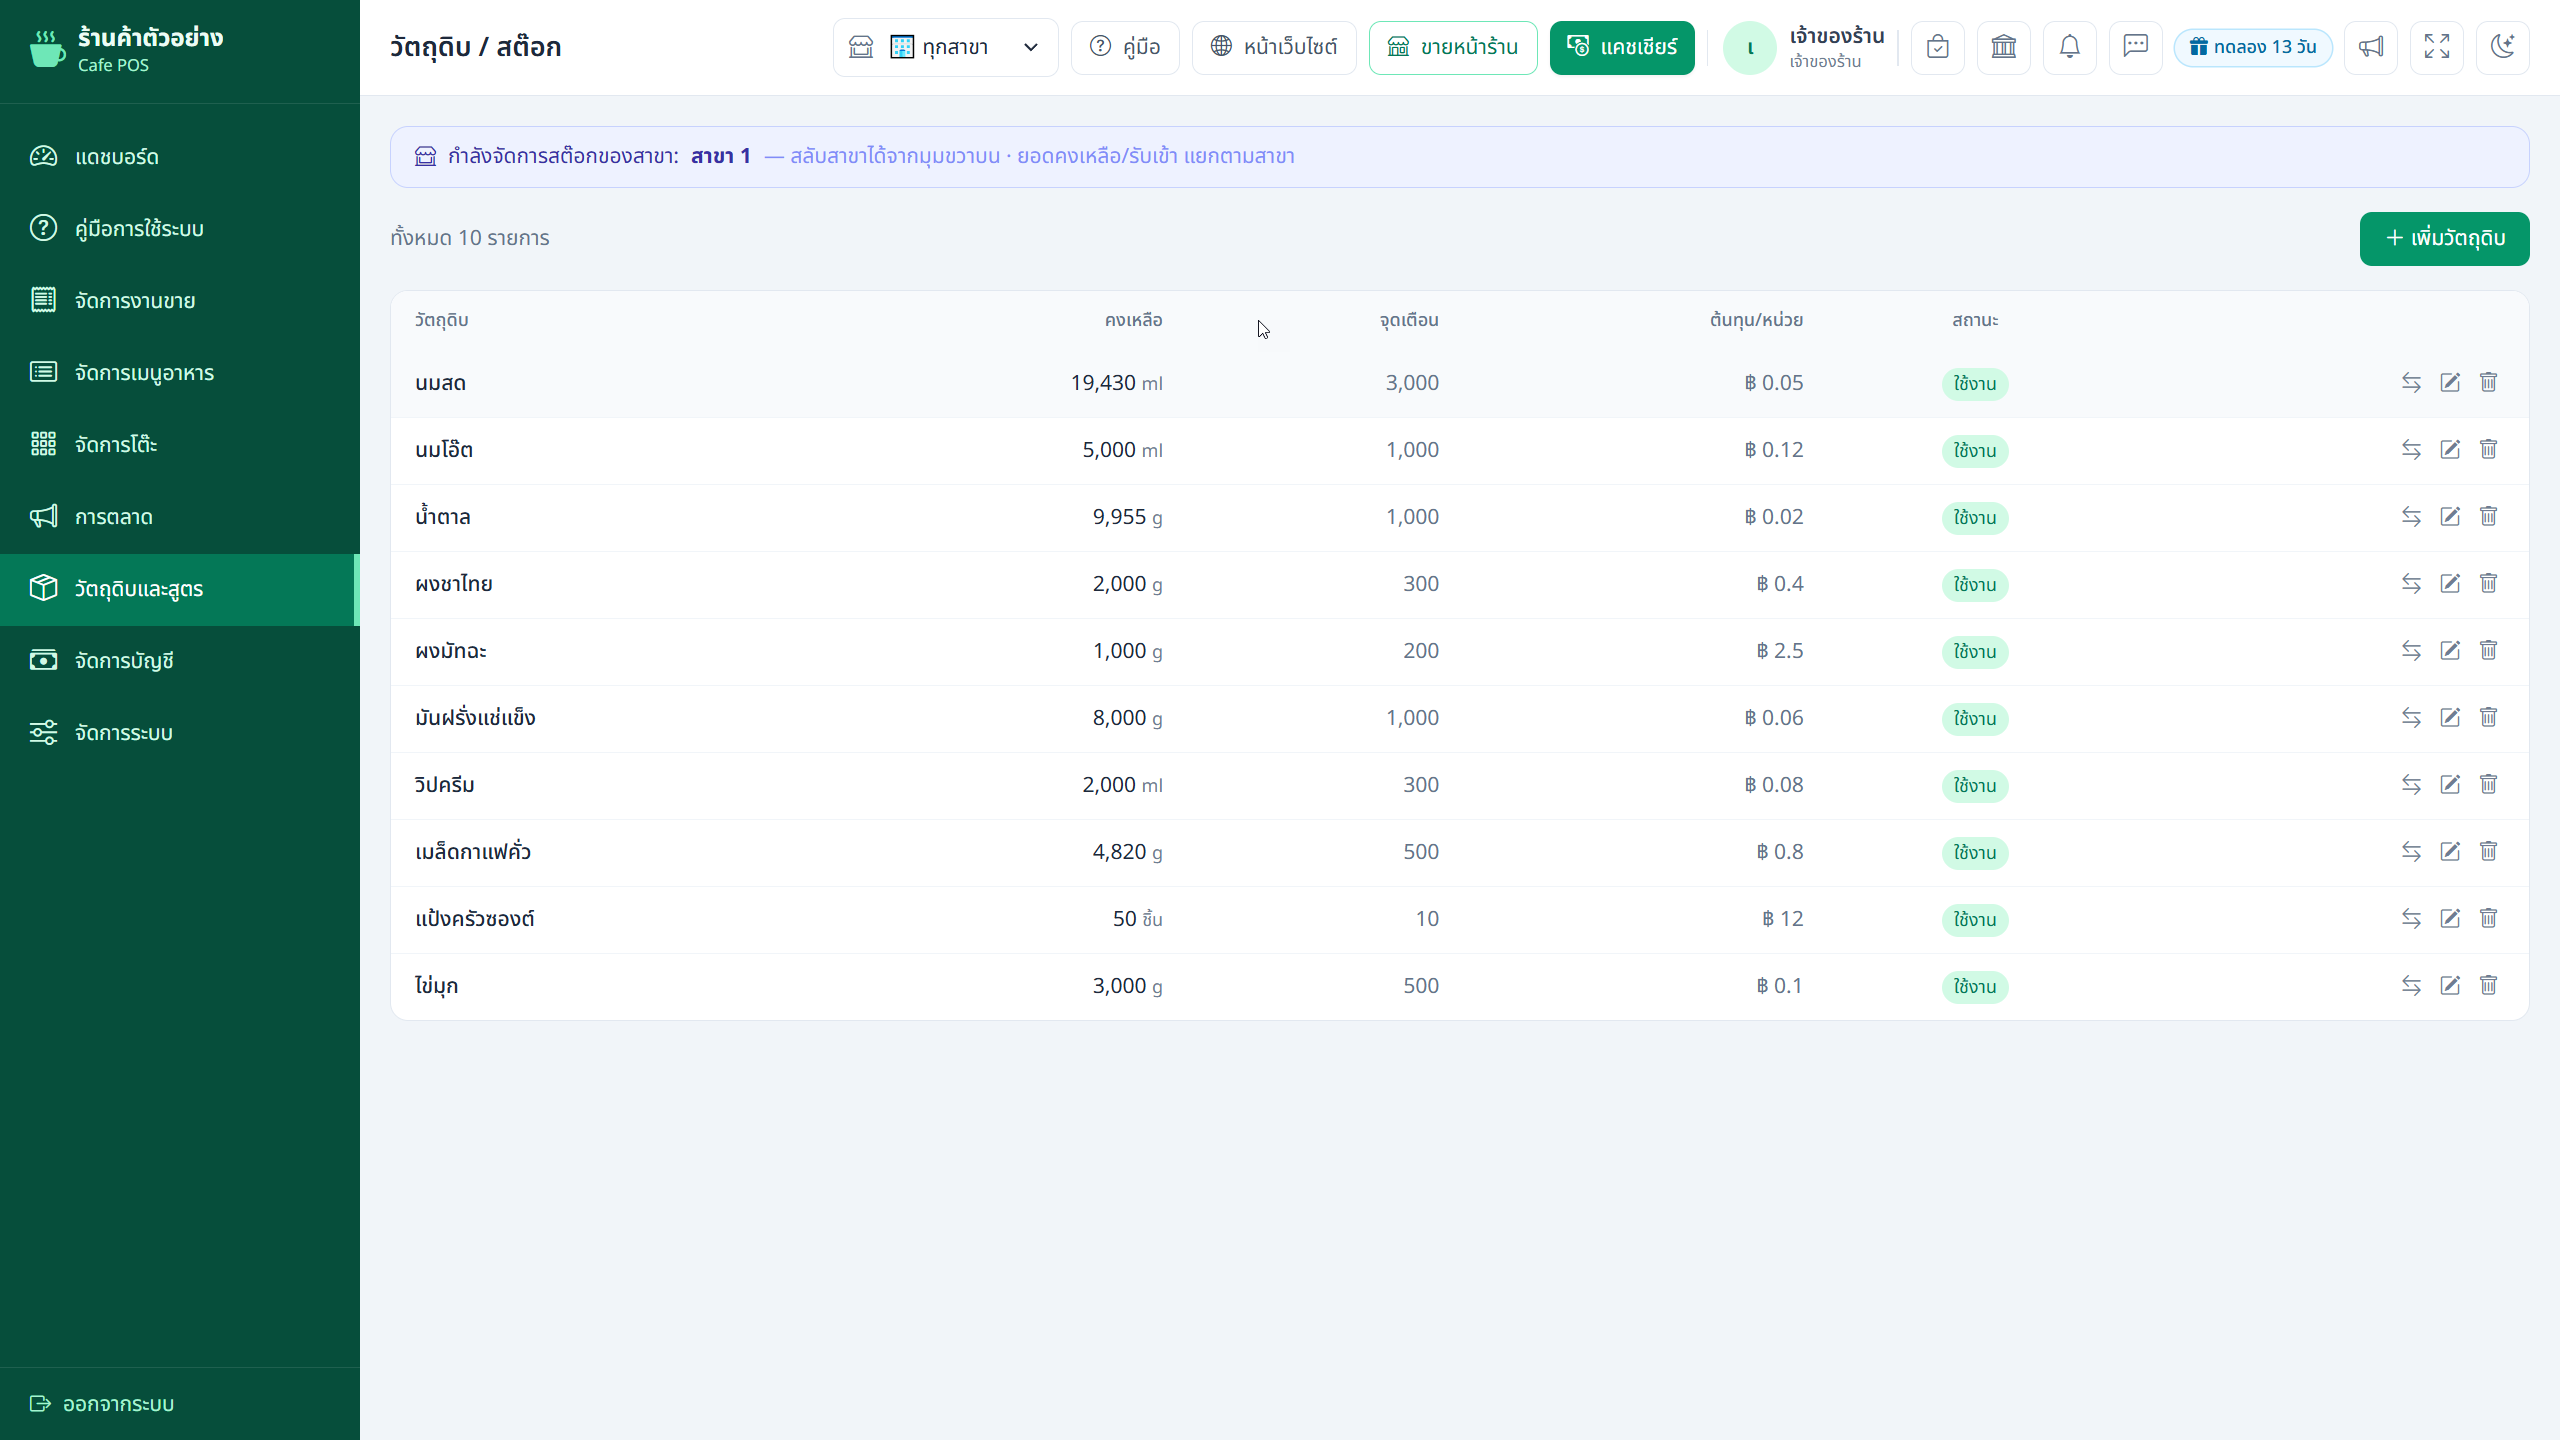Delete the นมโอ๊ต ingredient
Screen dimensions: 2560x1440
coord(2489,449)
